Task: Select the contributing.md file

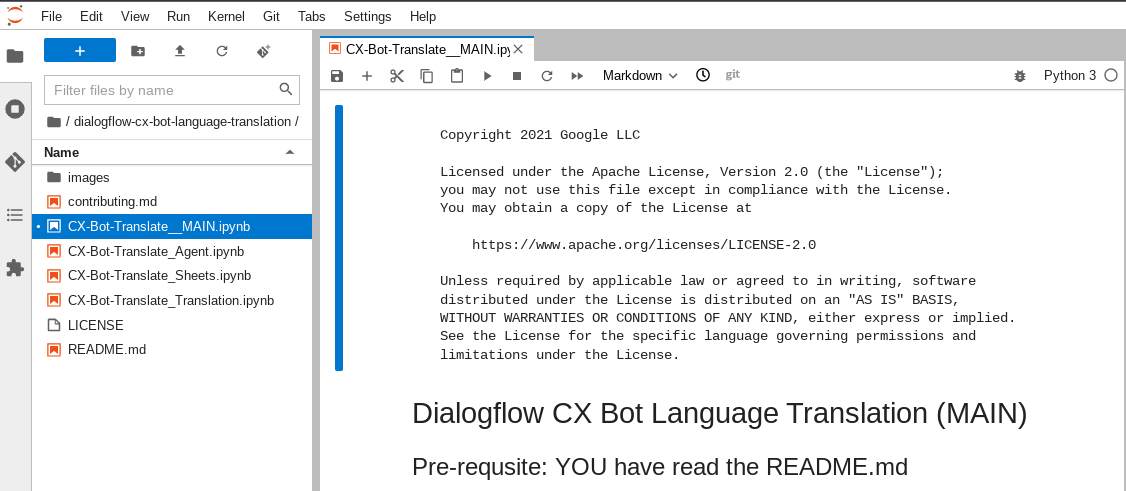Action: tap(172, 202)
